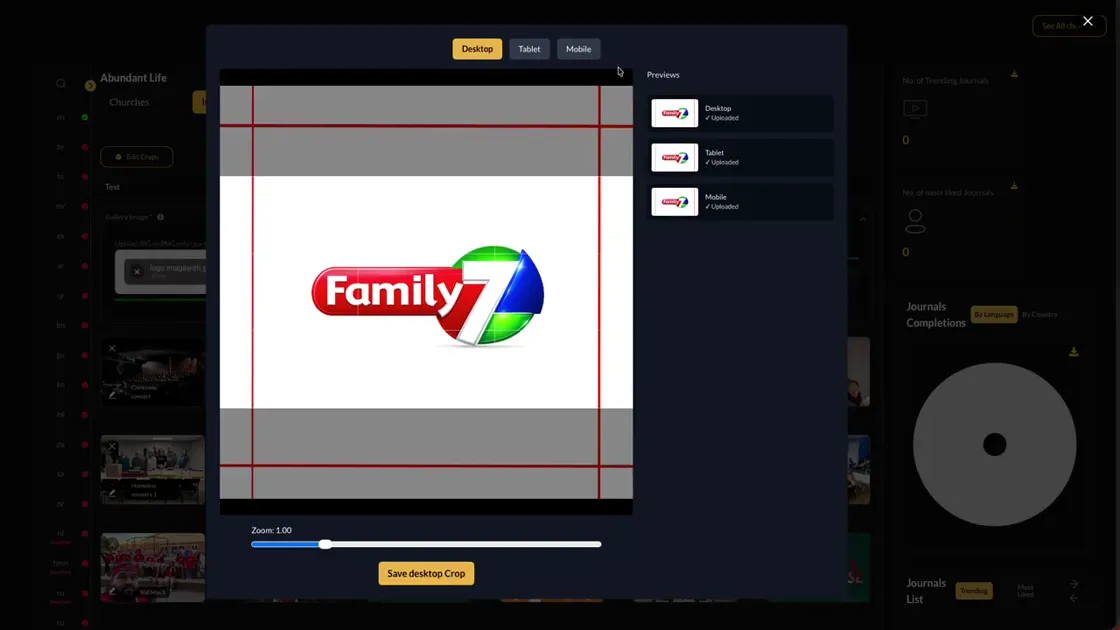Image resolution: width=1120 pixels, height=630 pixels.
Task: Open the Churches tab in background page
Action: (x=129, y=102)
